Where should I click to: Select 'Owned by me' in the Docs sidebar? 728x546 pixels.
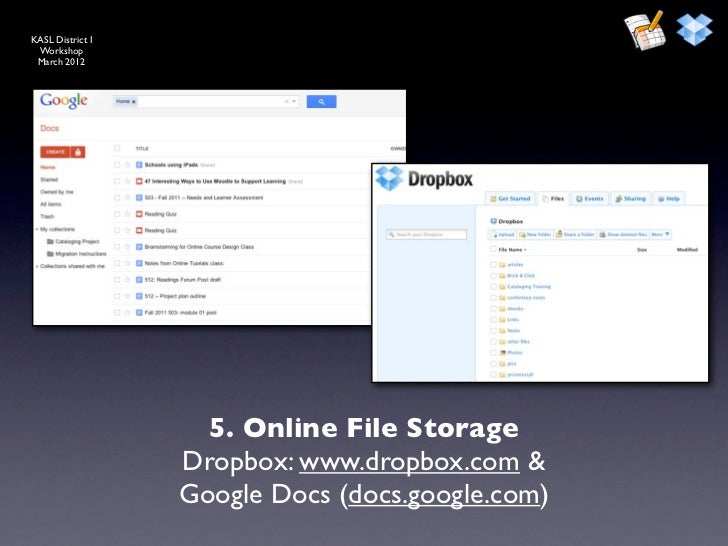pos(57,192)
